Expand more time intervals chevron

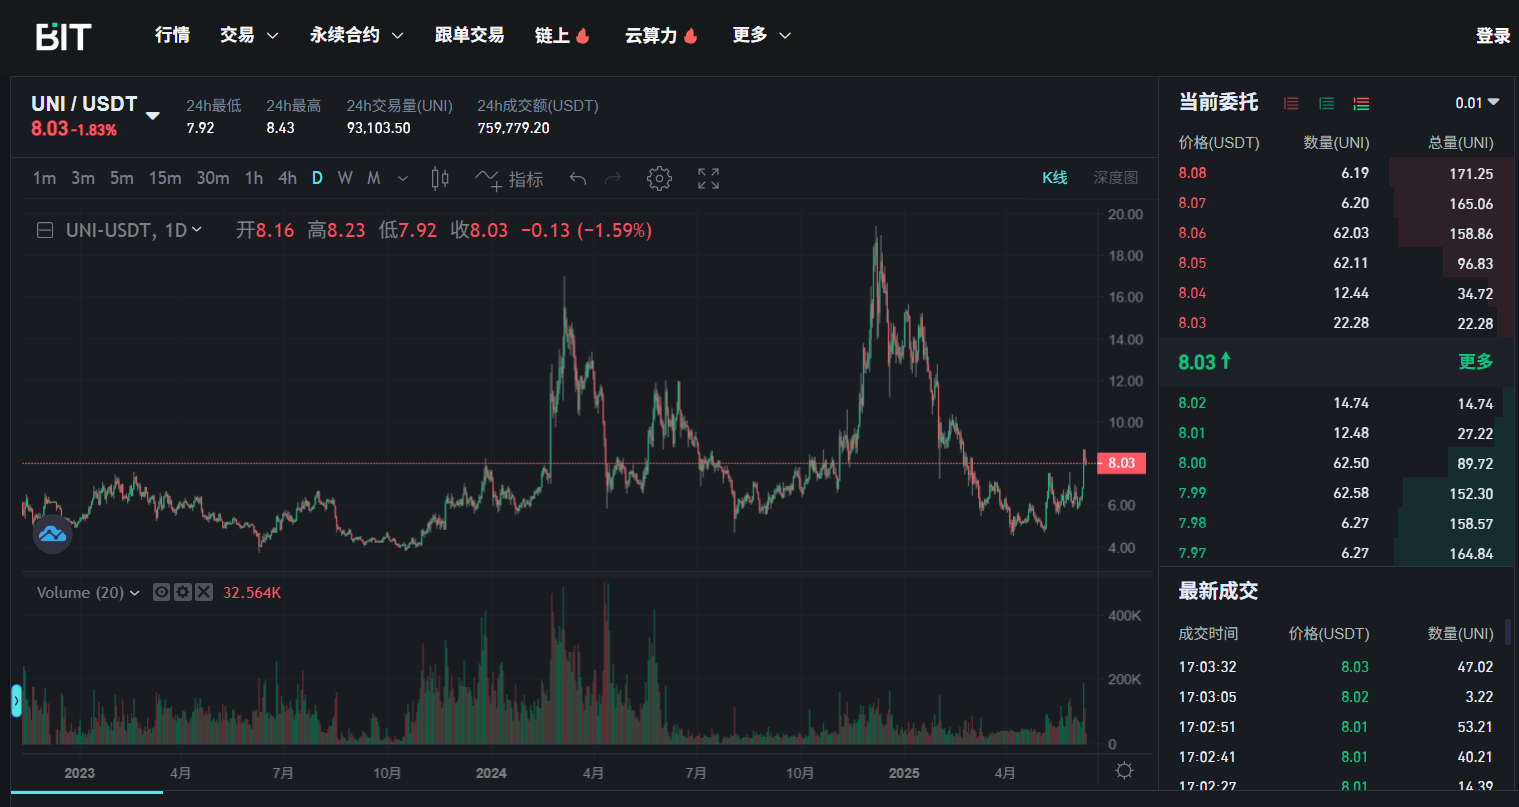pyautogui.click(x=403, y=179)
